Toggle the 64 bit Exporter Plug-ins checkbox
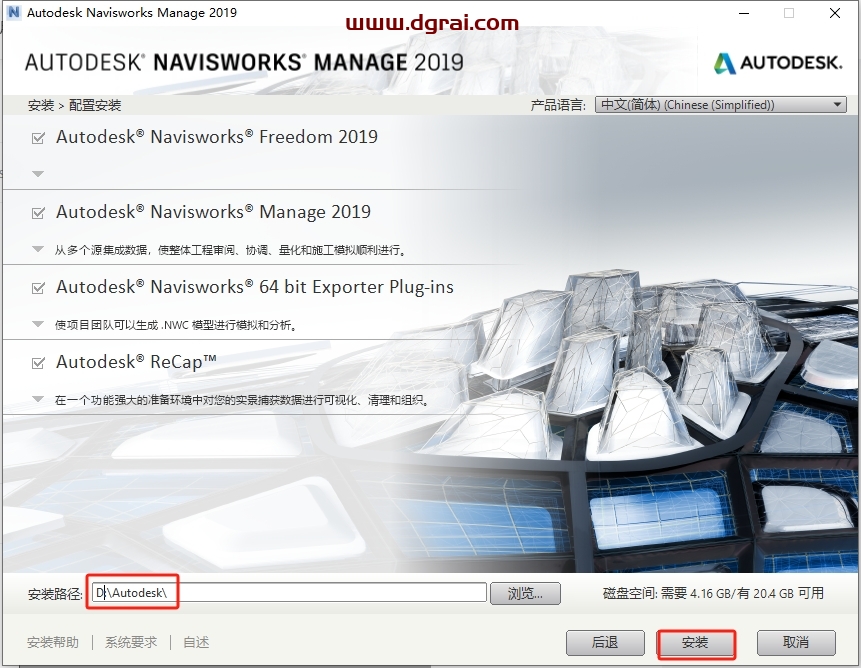The width and height of the screenshot is (861, 668). 38,288
